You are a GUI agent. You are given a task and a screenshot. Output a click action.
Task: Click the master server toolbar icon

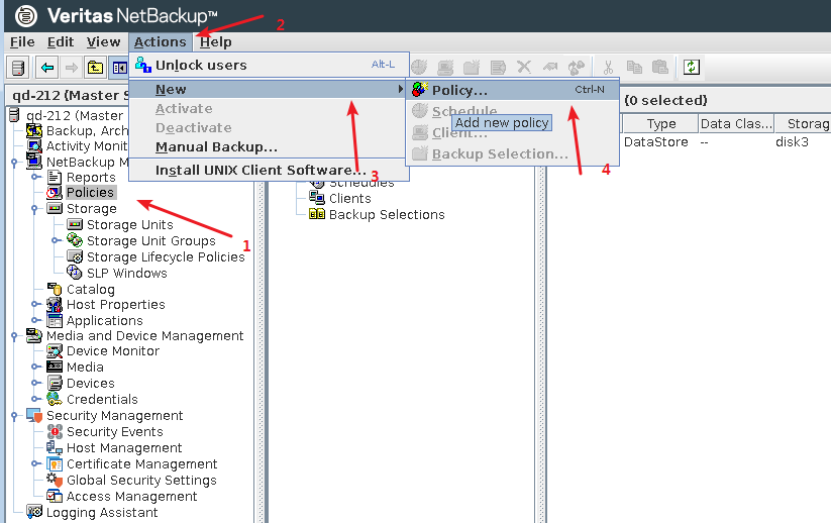(17, 67)
